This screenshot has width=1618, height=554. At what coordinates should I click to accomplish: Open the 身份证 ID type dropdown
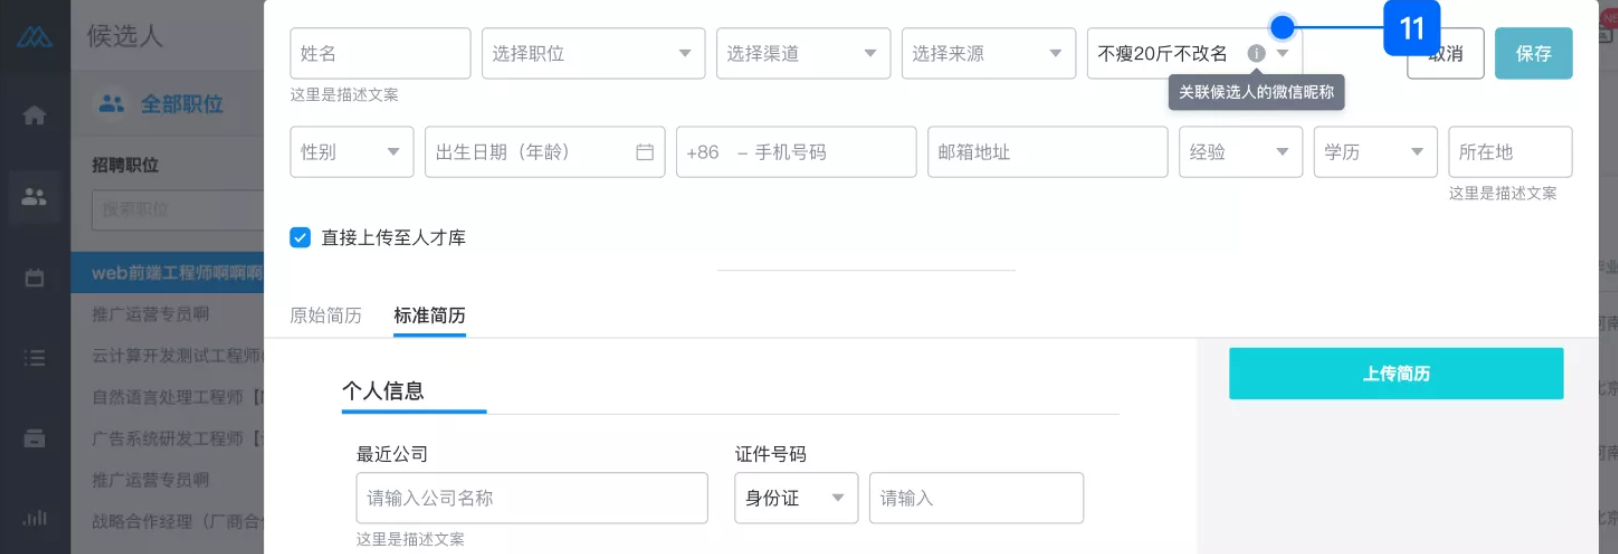(796, 498)
